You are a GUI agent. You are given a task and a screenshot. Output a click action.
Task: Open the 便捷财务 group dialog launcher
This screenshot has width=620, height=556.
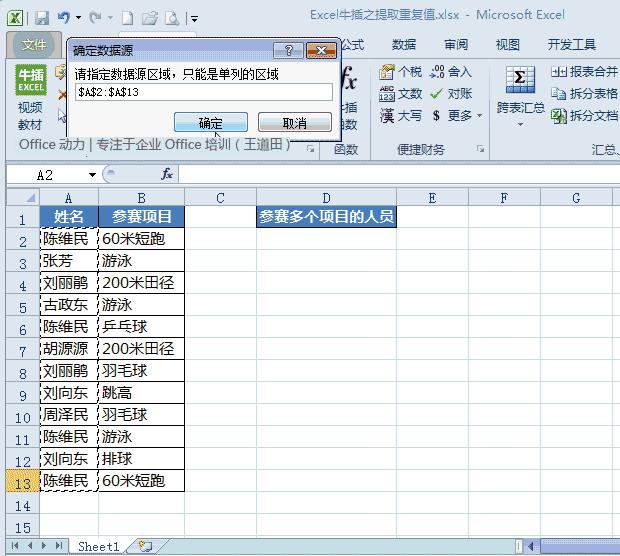[480, 149]
